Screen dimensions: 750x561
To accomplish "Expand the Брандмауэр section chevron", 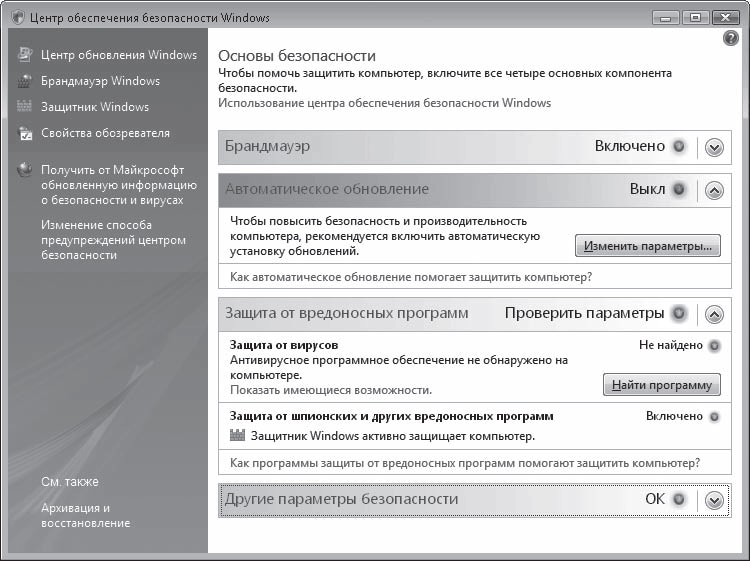I will click(x=713, y=147).
